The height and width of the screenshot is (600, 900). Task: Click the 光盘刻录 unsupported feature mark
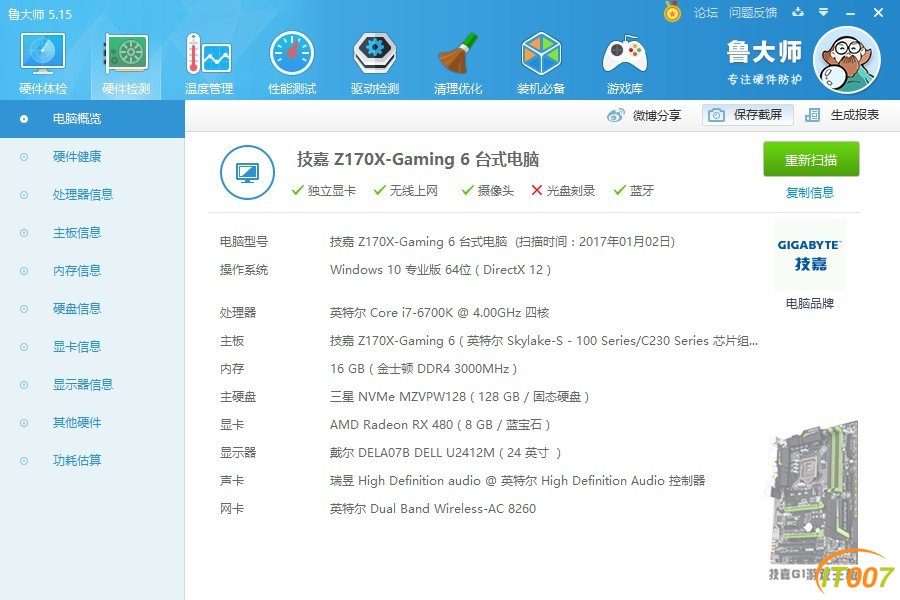click(x=563, y=191)
